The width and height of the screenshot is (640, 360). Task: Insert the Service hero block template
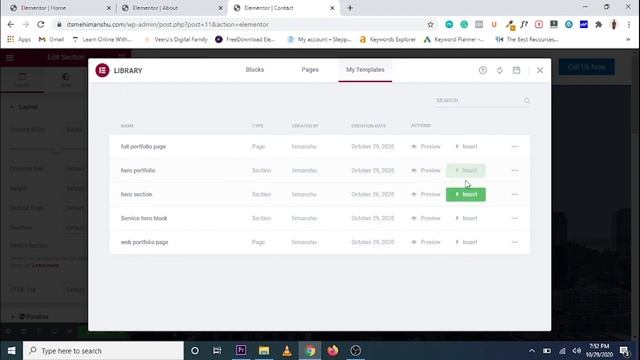tap(466, 218)
